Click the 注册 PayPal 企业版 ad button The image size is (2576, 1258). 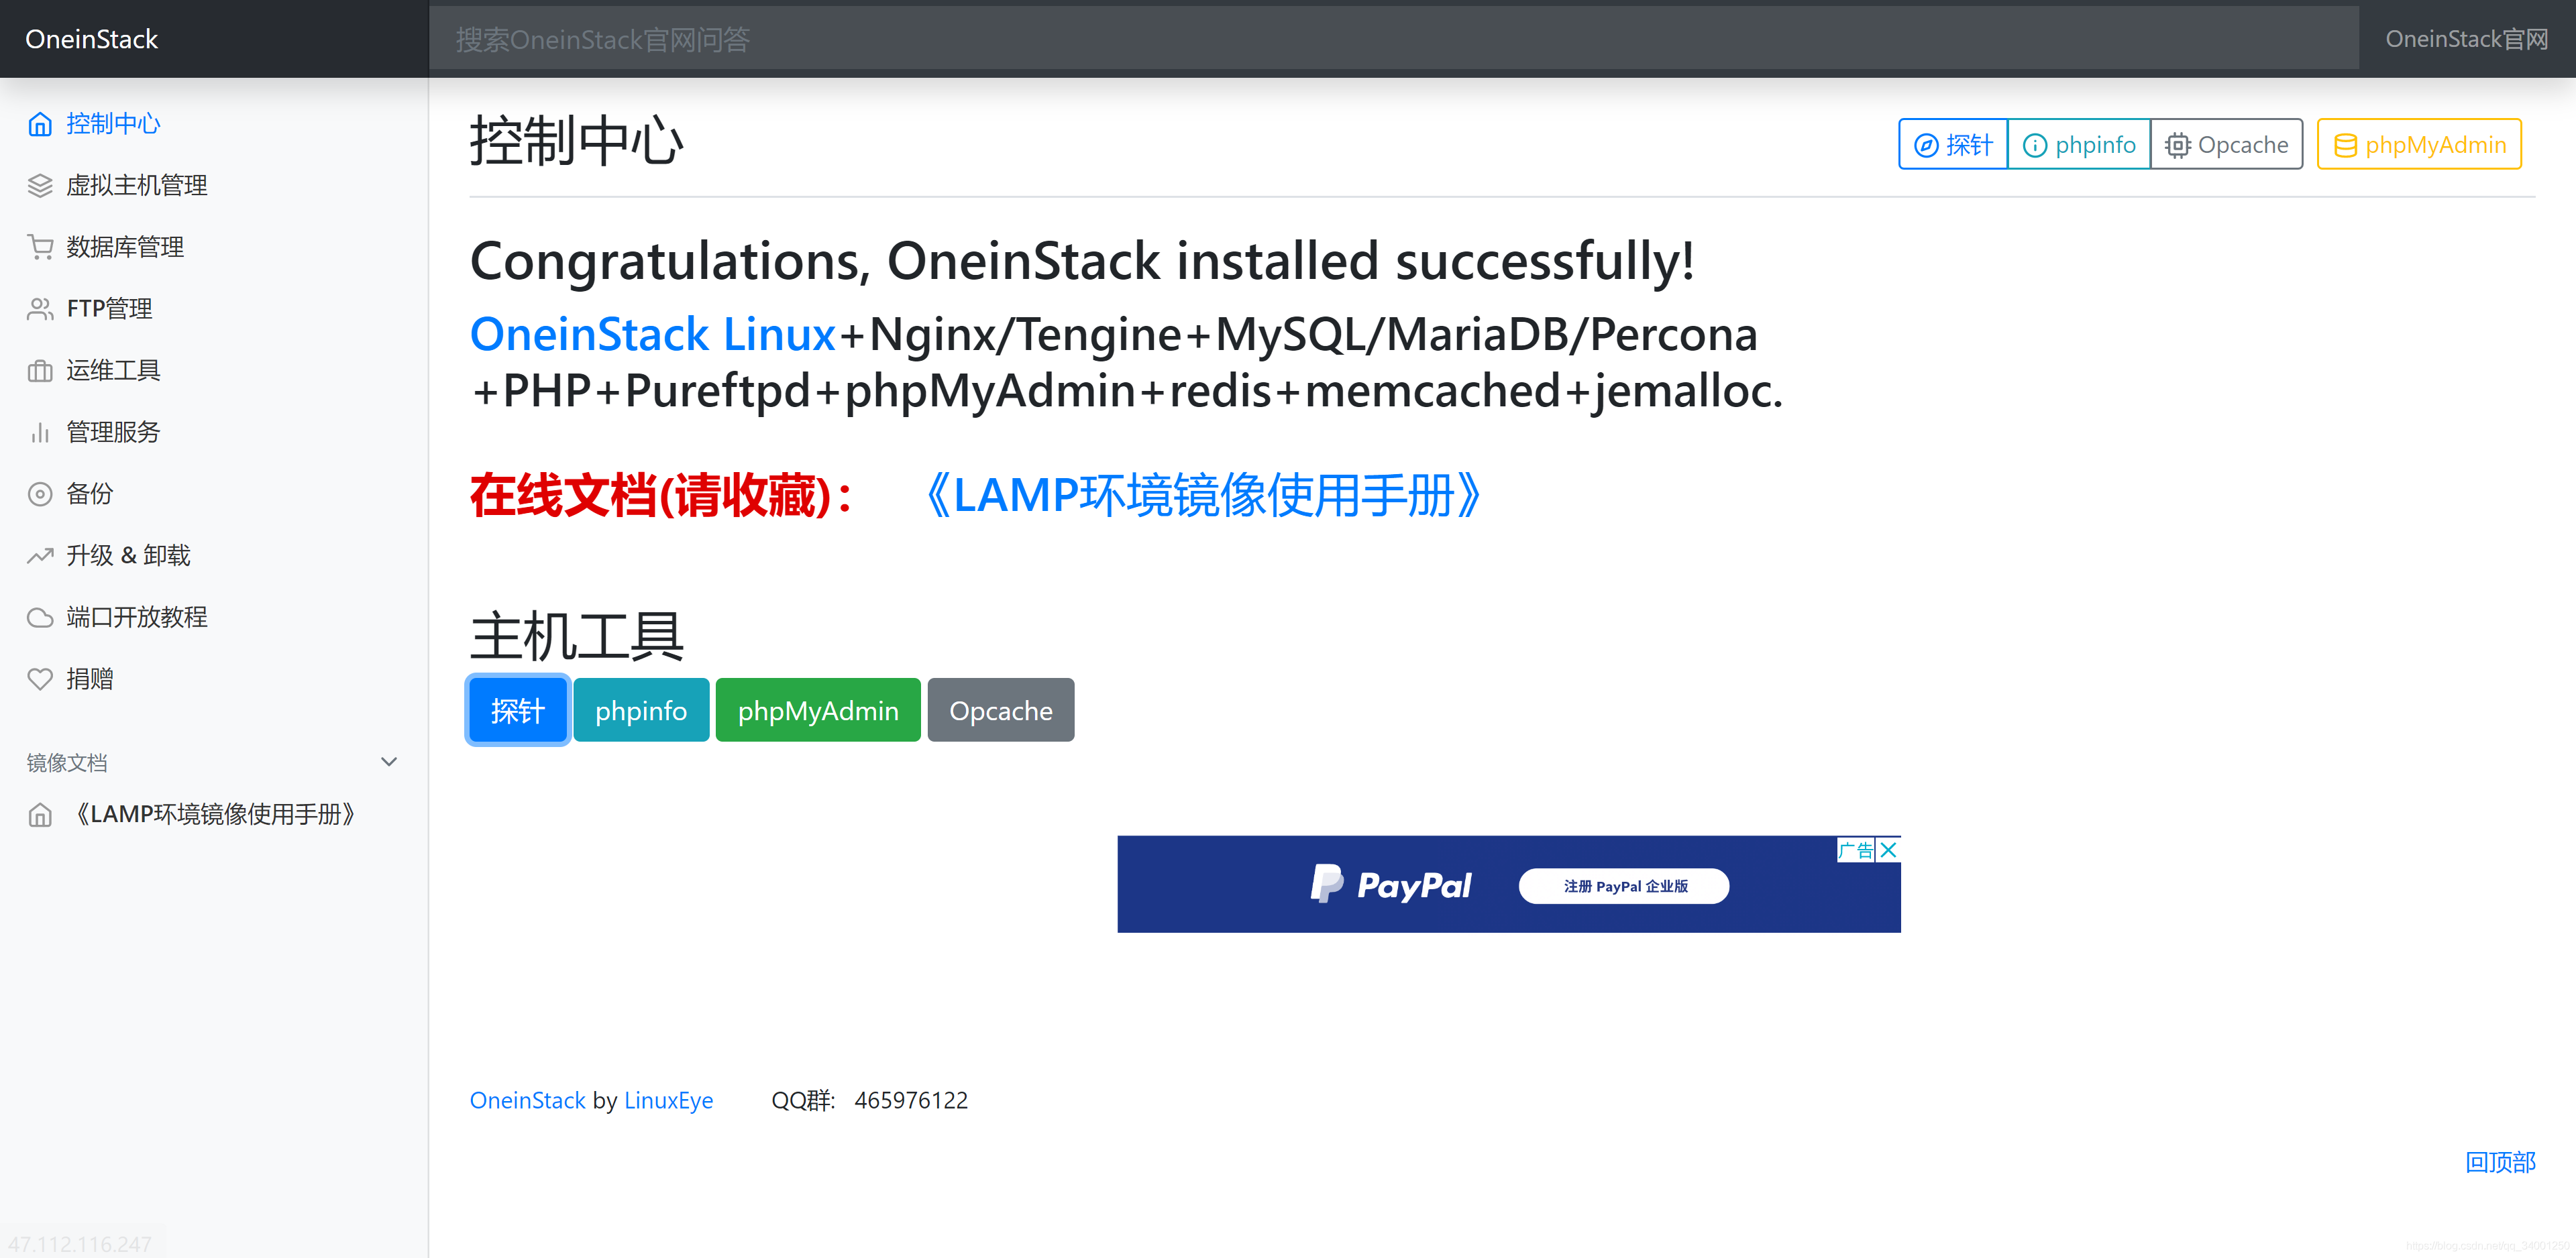pyautogui.click(x=1624, y=886)
